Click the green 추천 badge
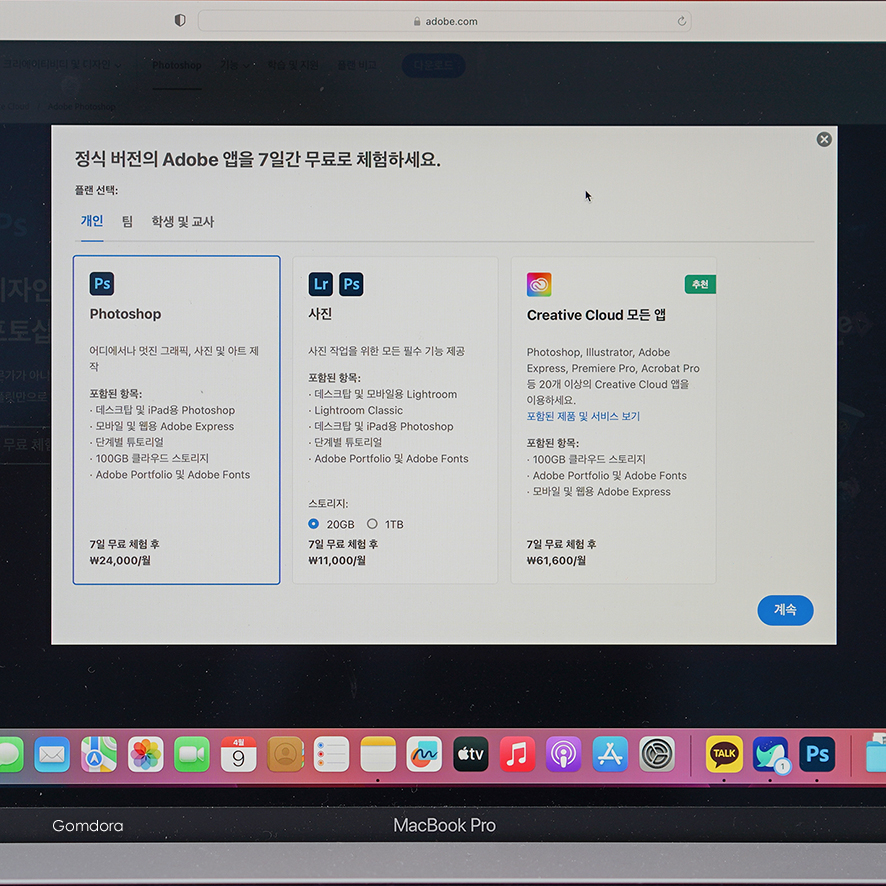This screenshot has height=886, width=886. click(x=700, y=284)
